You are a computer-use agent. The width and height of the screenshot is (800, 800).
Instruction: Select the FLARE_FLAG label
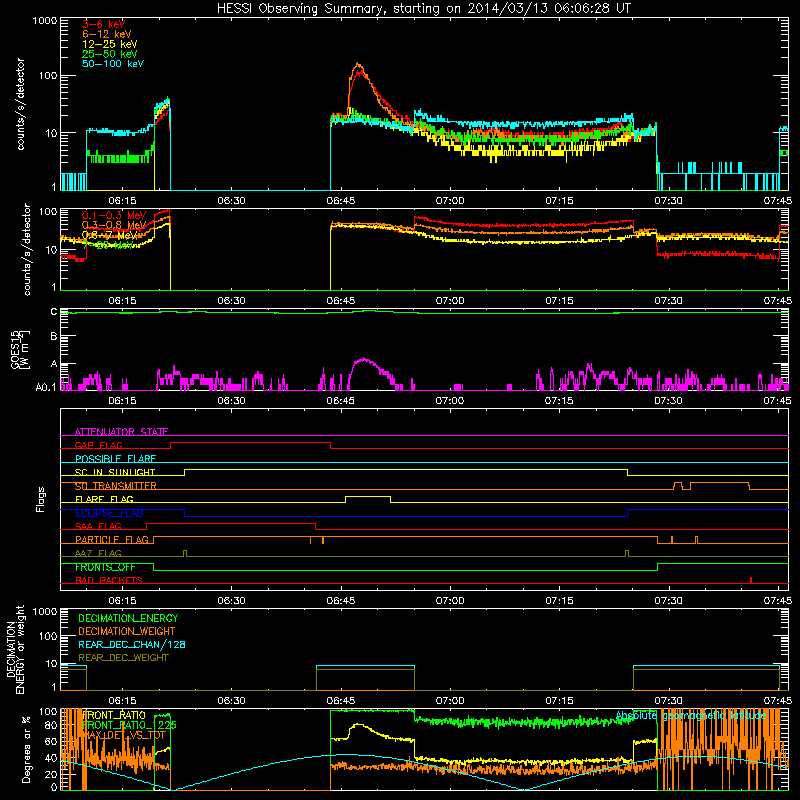tap(104, 499)
